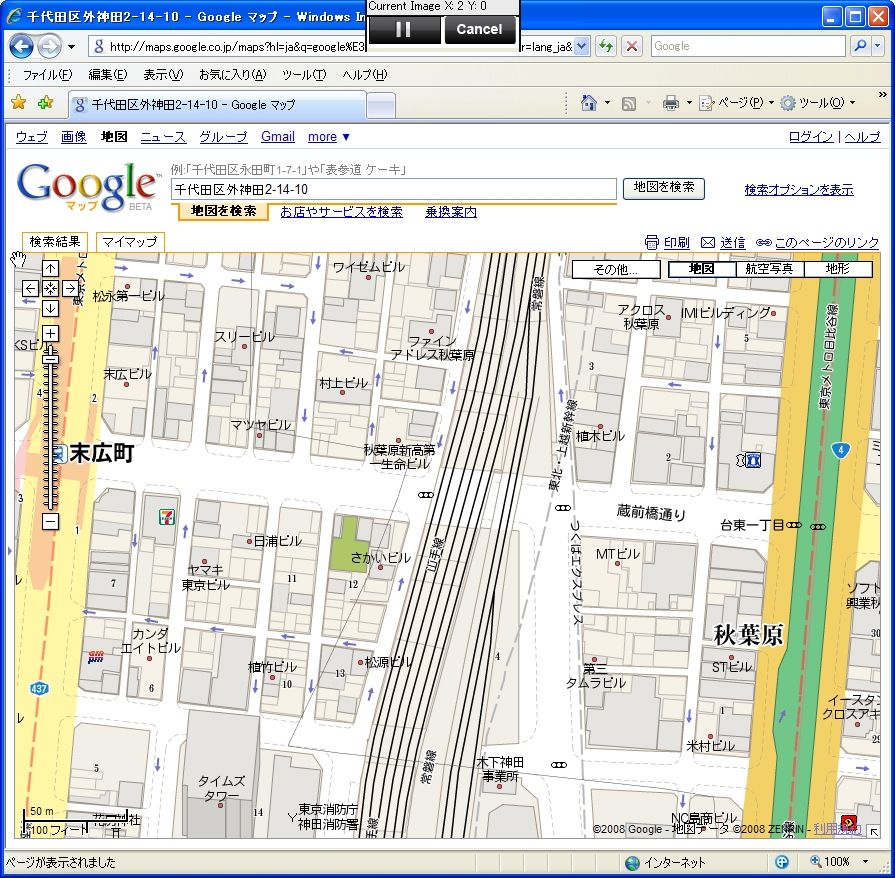The image size is (895, 878).
Task: Click the 地図を検索 search button
Action: pyautogui.click(x=664, y=188)
